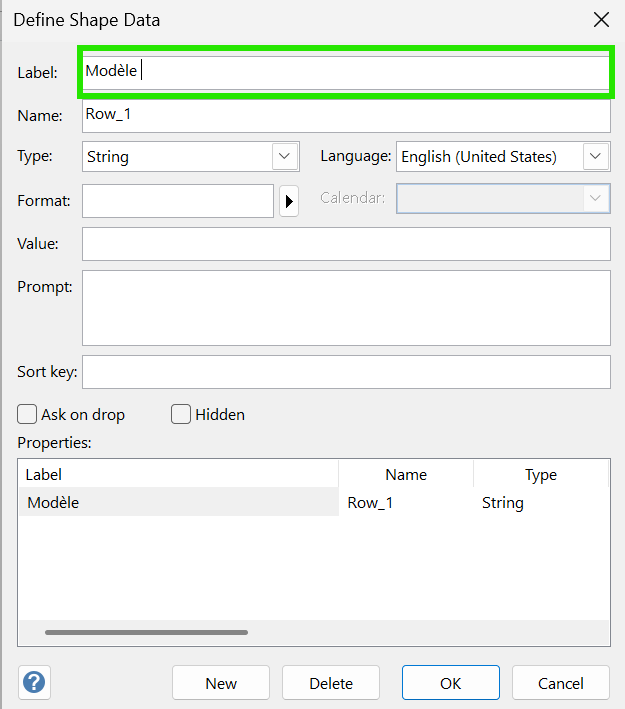Screen dimensions: 625x709
Task: Focus the Label field containing Modèle
Action: click(346, 72)
